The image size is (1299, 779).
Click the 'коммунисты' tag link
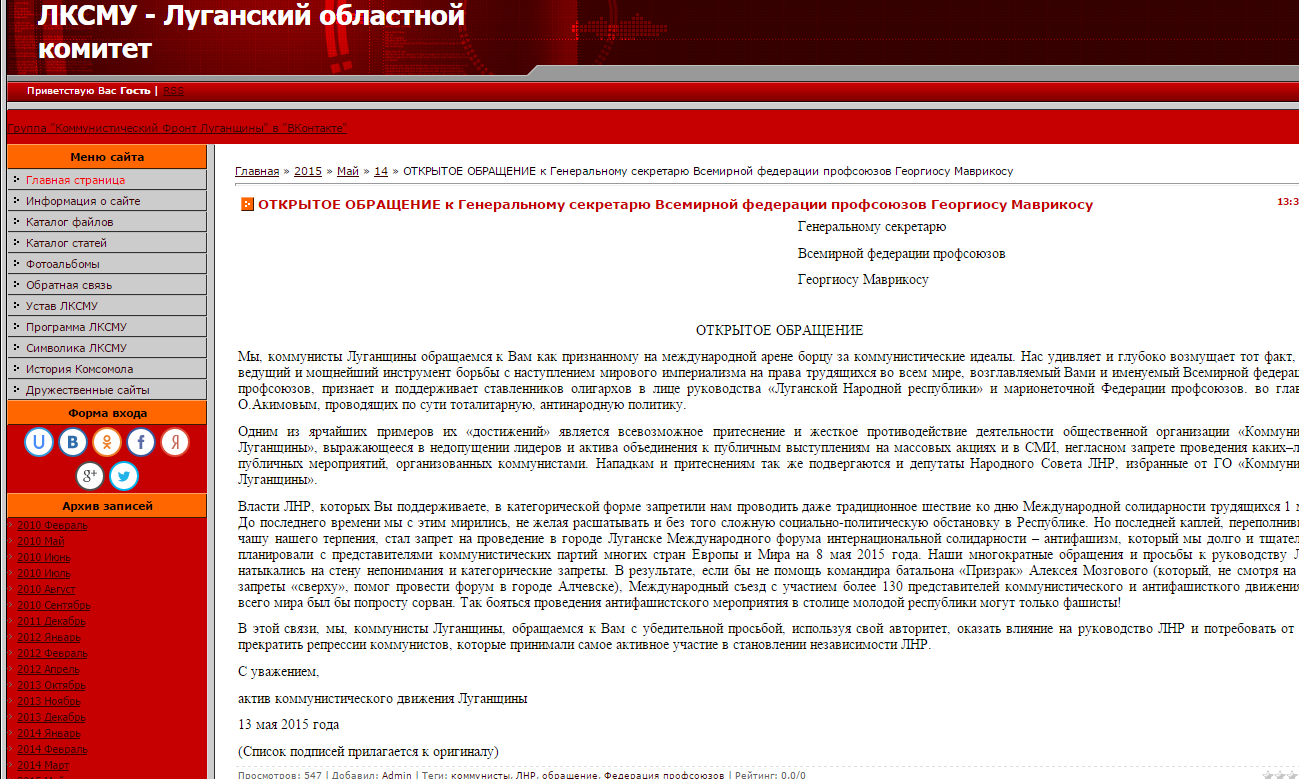(480, 775)
